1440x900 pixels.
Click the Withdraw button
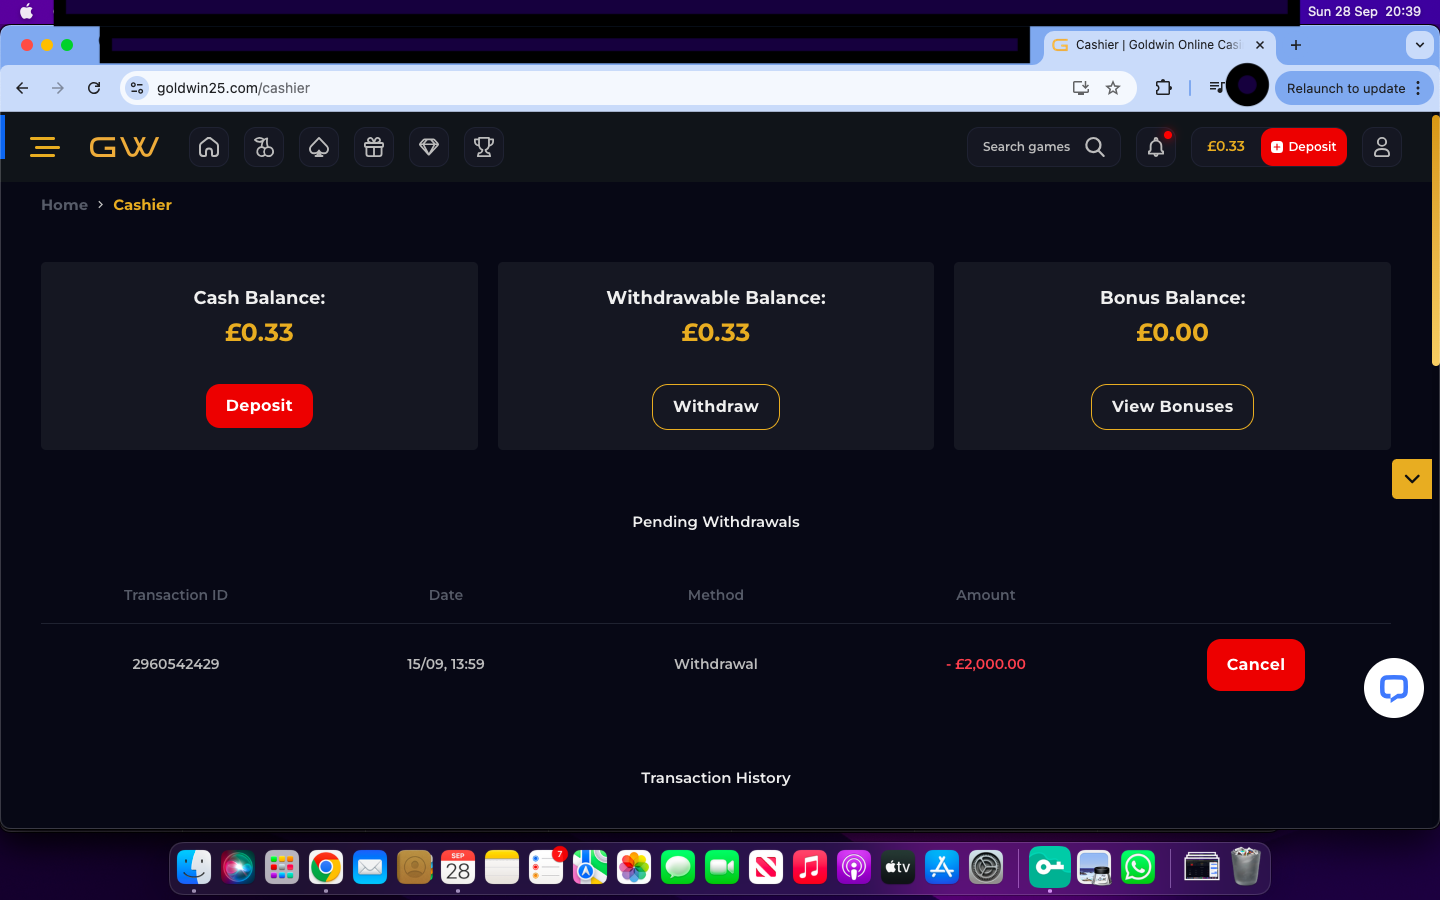[x=715, y=407]
